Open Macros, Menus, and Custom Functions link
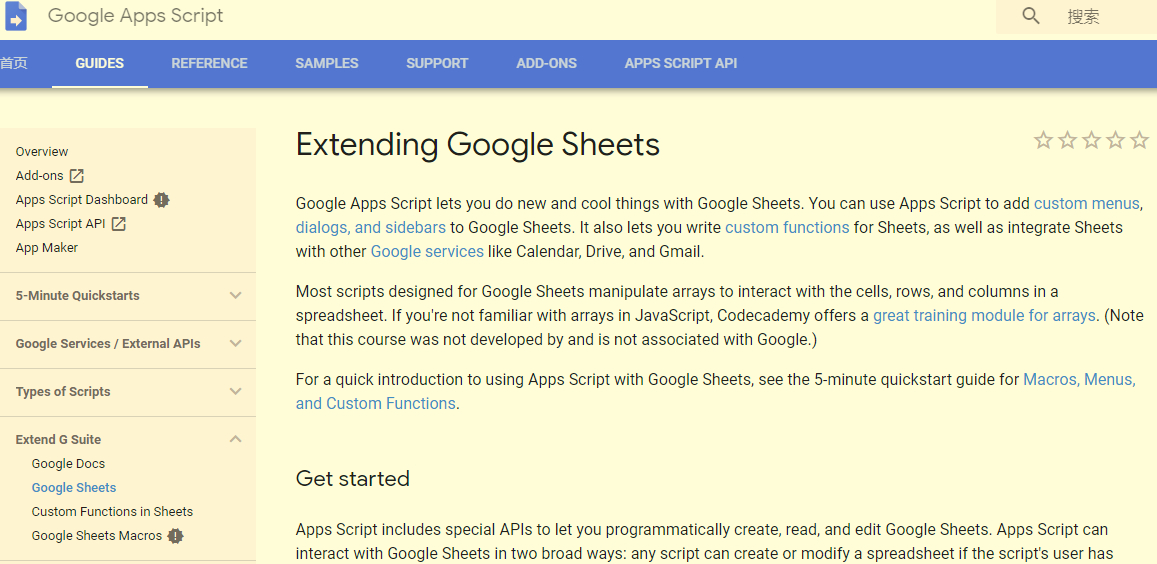 coord(1079,379)
